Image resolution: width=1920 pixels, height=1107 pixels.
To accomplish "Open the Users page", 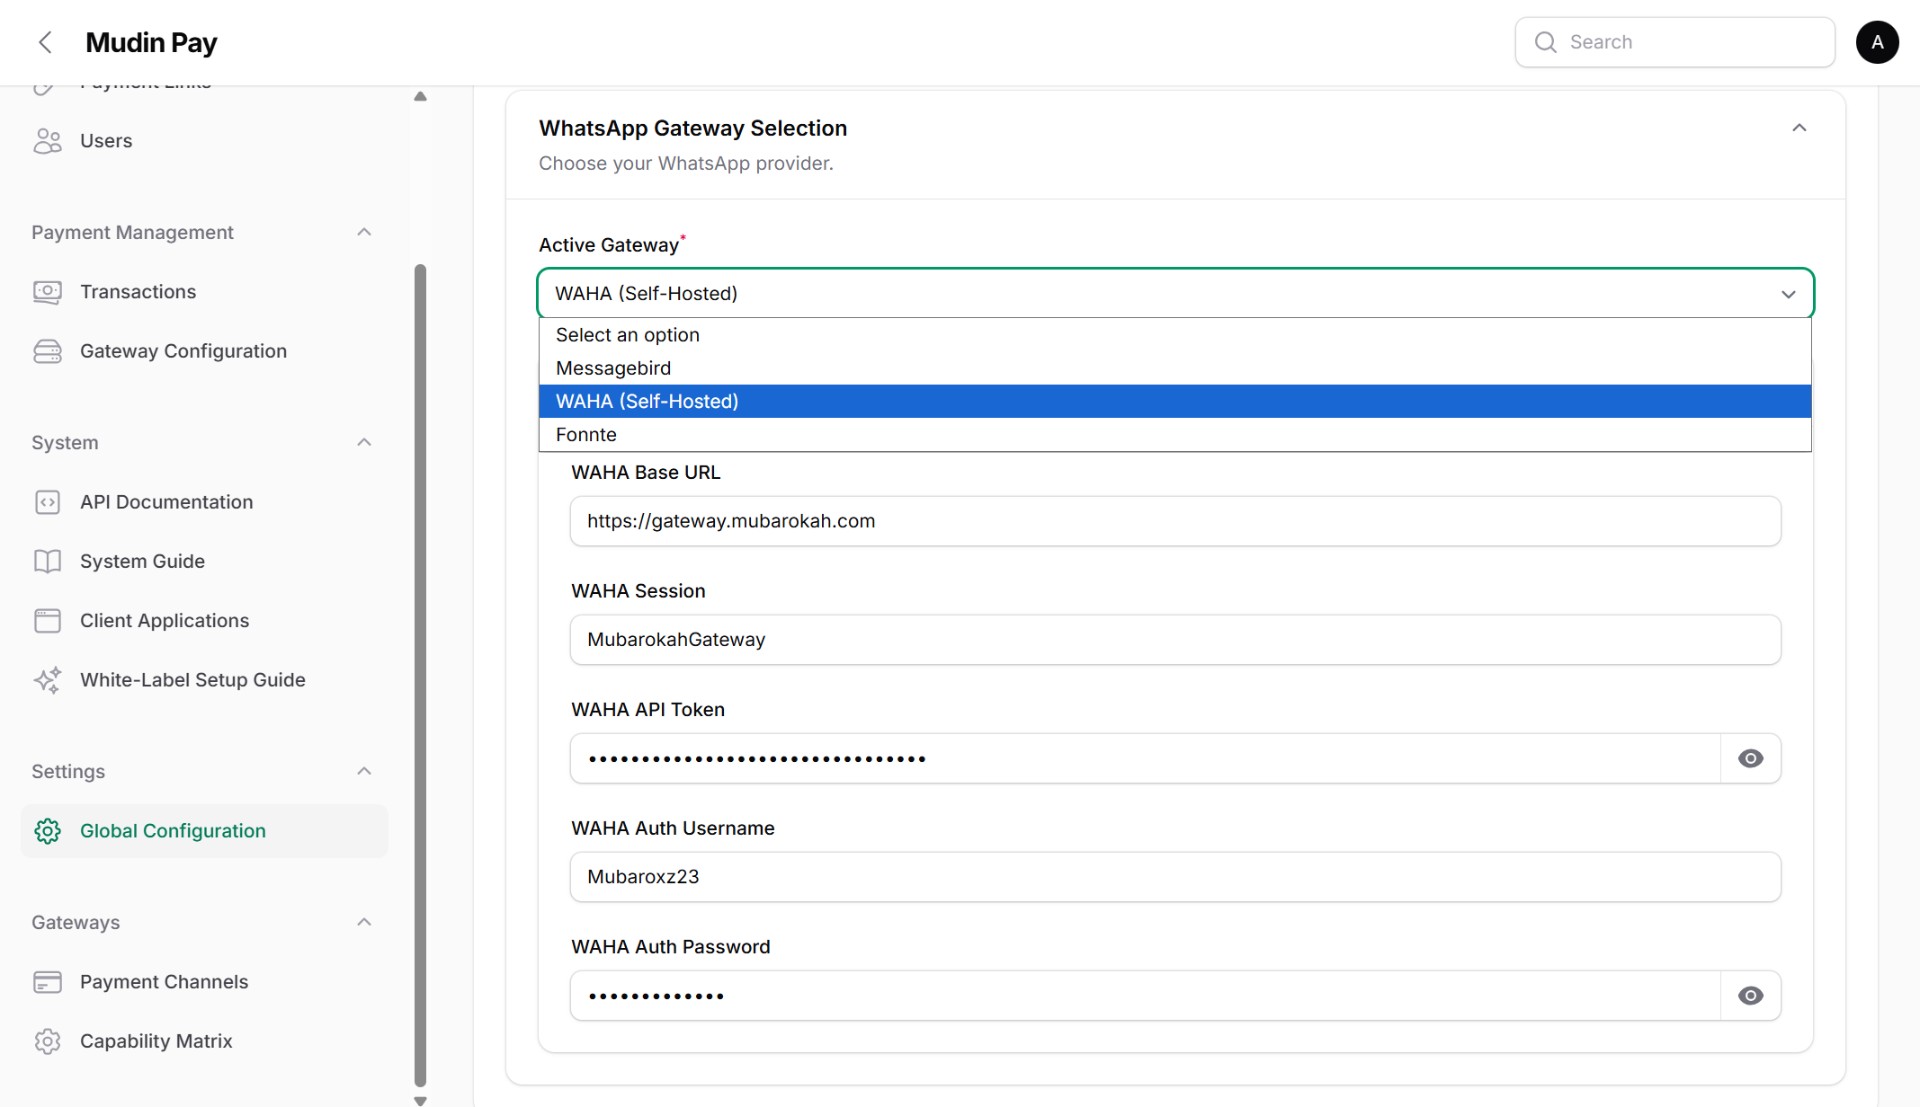I will pos(205,141).
